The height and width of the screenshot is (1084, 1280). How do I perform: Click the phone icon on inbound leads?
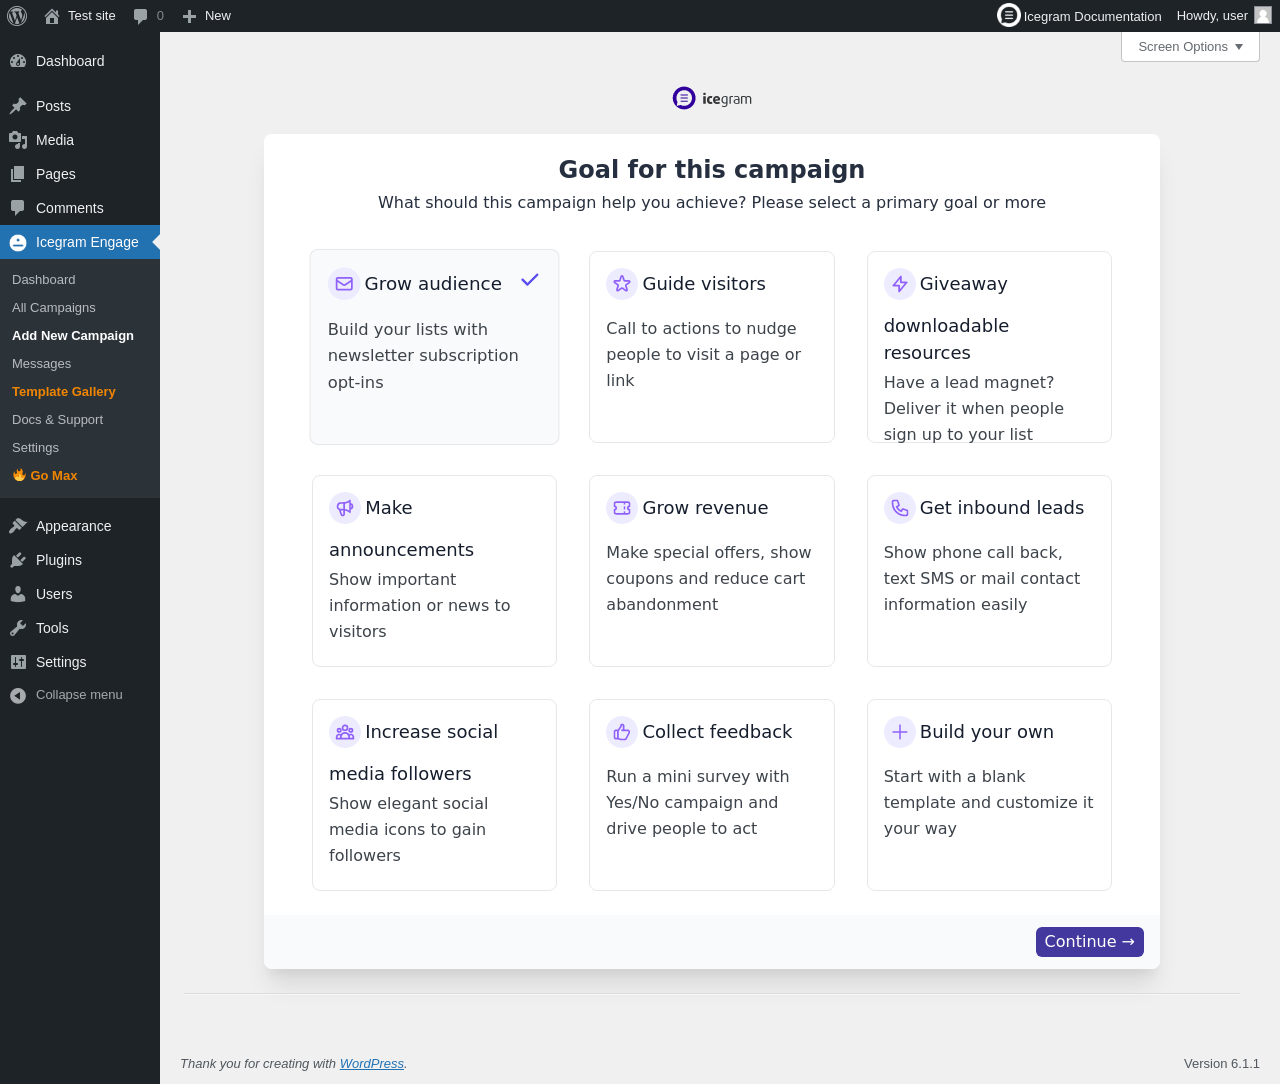click(x=900, y=508)
